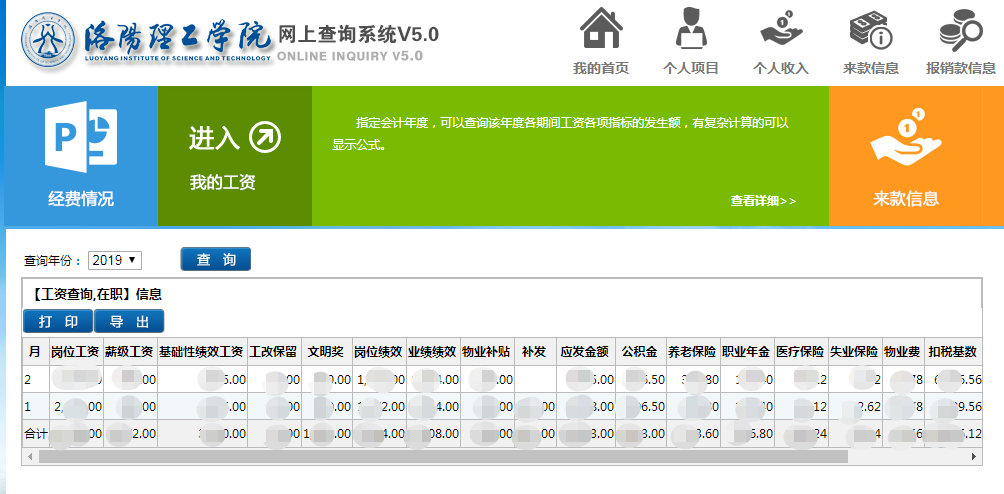Open the Personal Income hand icon
Image resolution: width=1004 pixels, height=494 pixels.
coord(780,28)
